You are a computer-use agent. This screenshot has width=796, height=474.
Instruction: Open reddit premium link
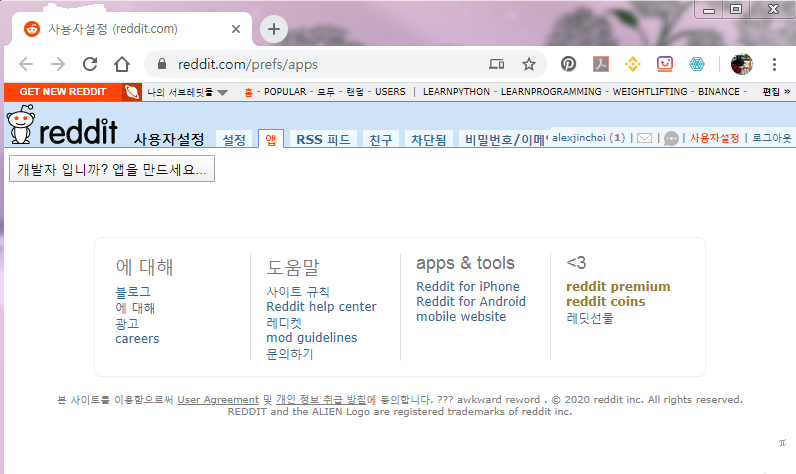coord(618,287)
